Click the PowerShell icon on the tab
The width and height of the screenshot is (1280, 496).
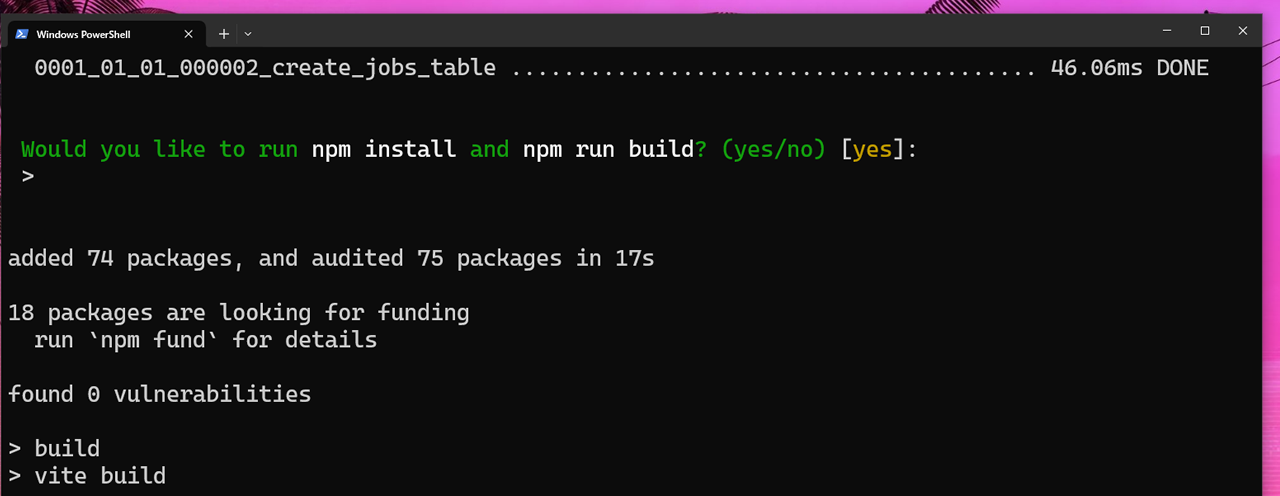(21, 34)
